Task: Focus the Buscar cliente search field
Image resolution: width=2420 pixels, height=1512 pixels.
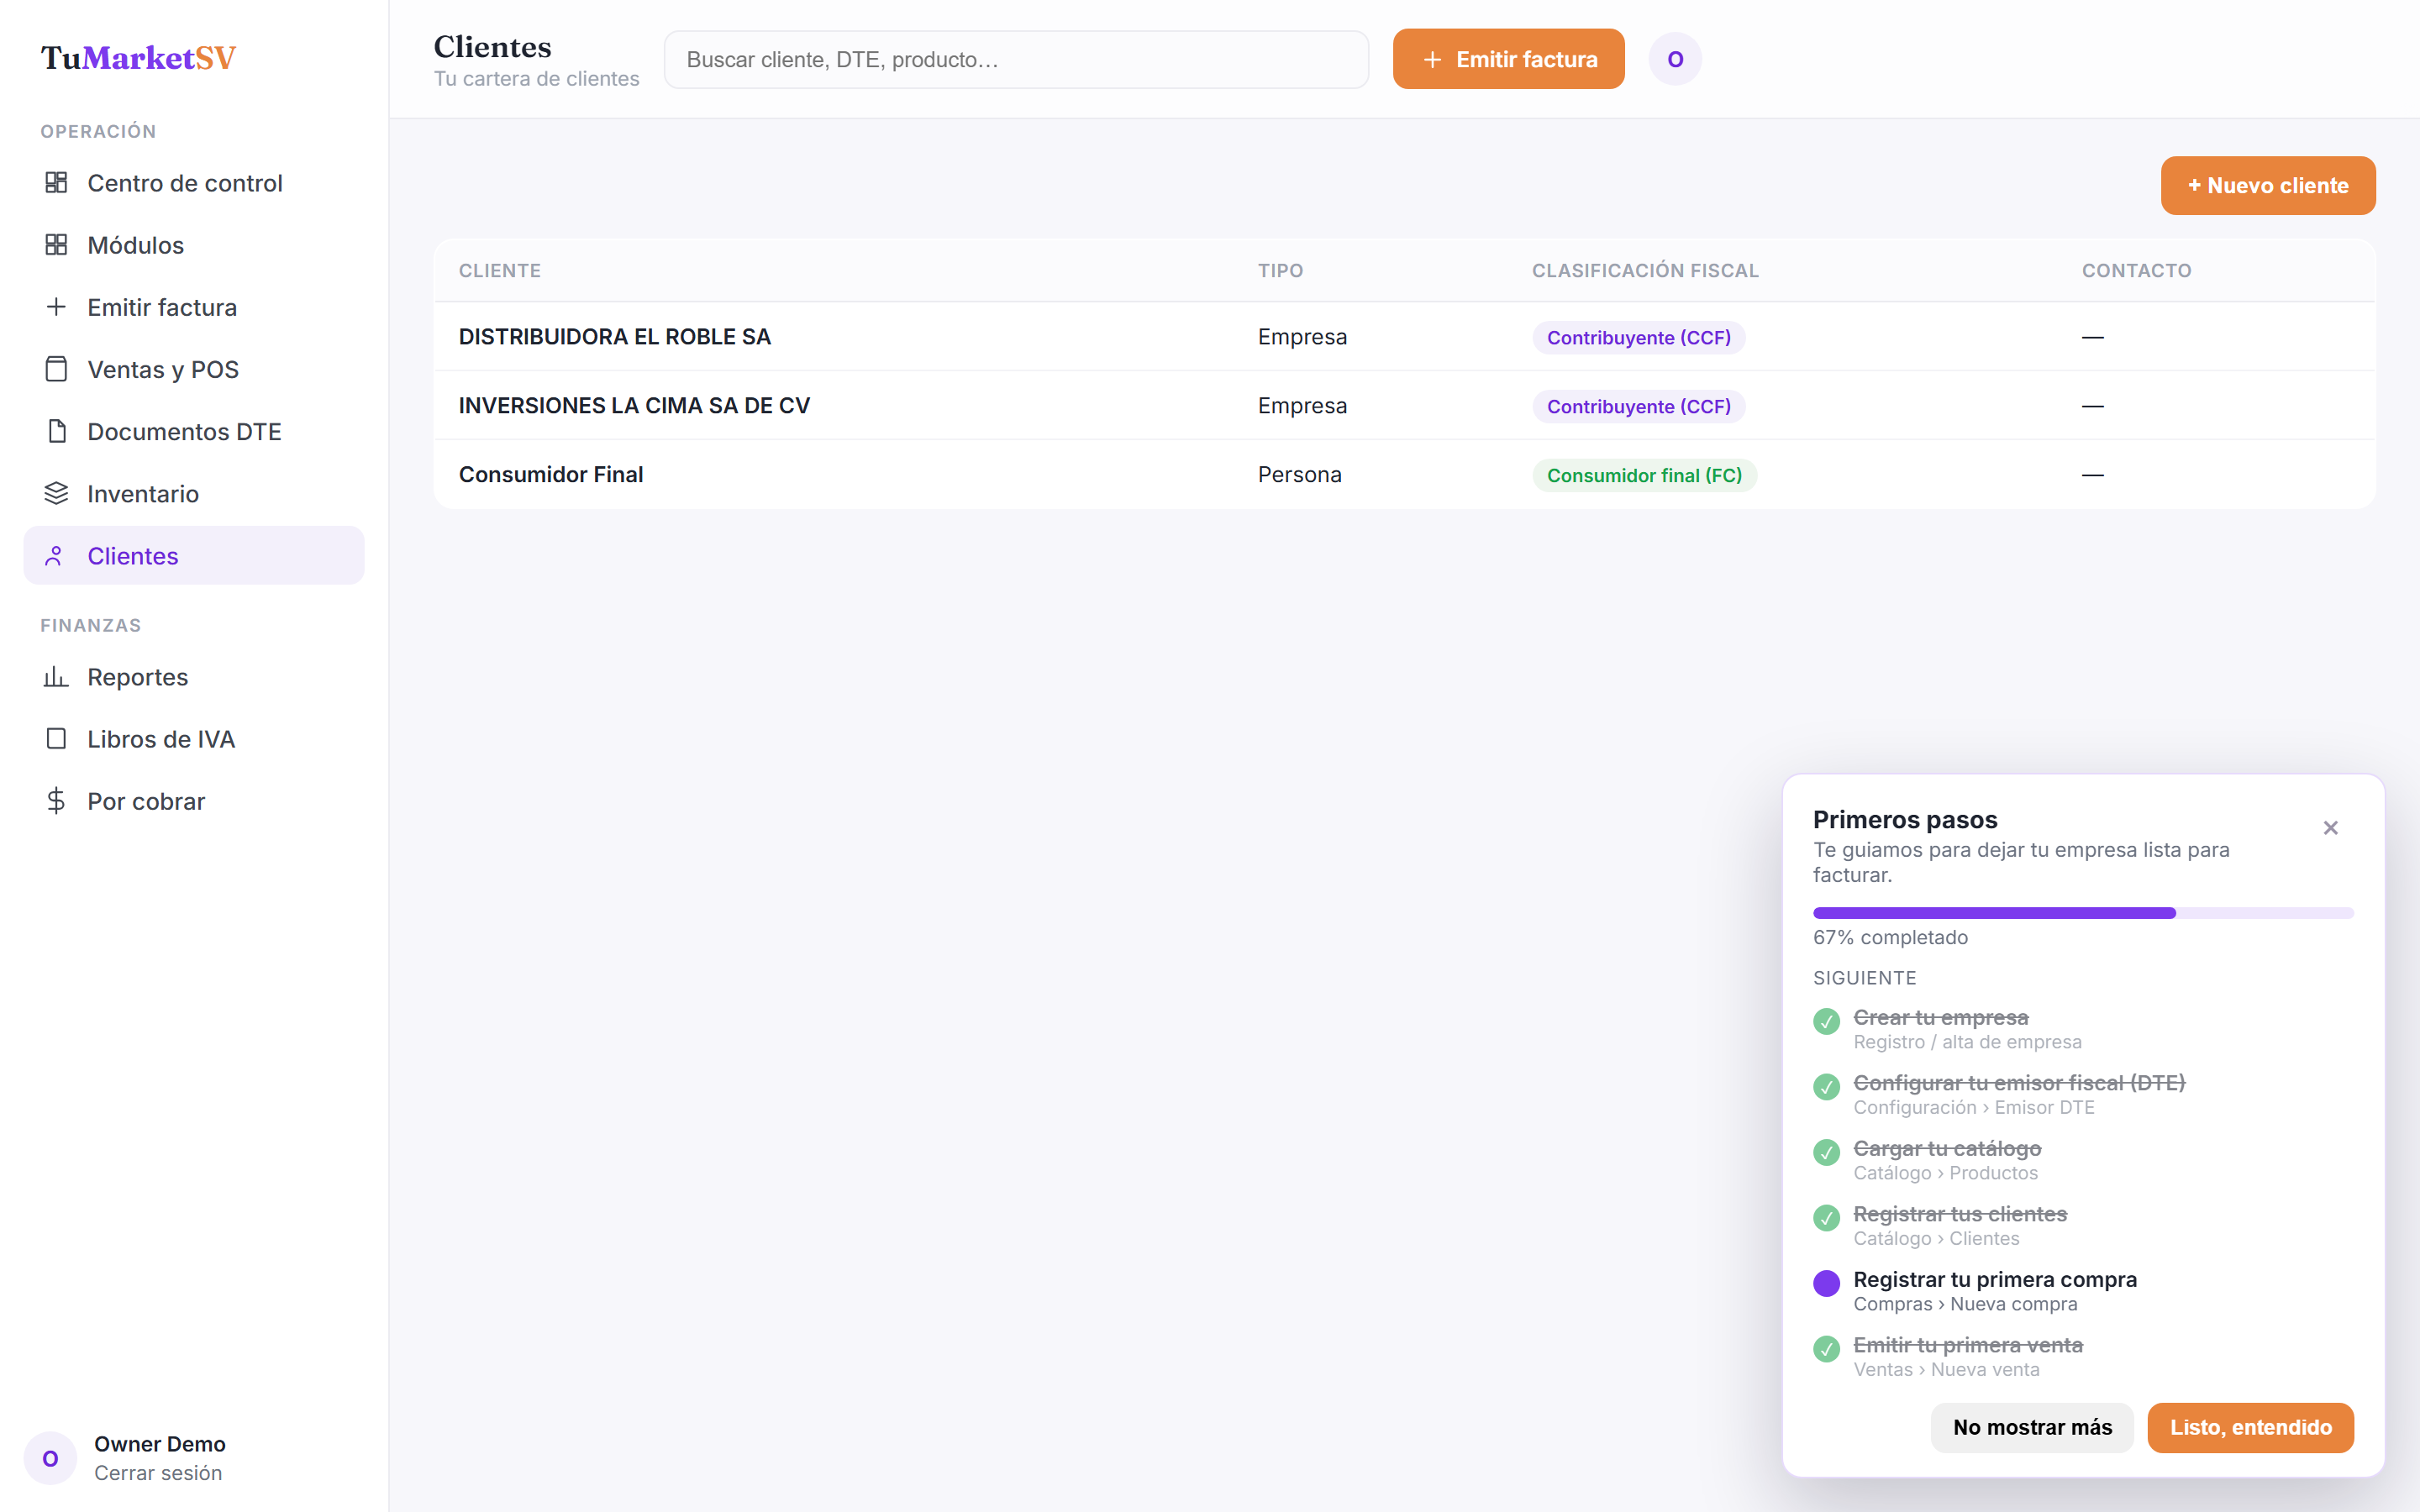Action: point(1016,59)
